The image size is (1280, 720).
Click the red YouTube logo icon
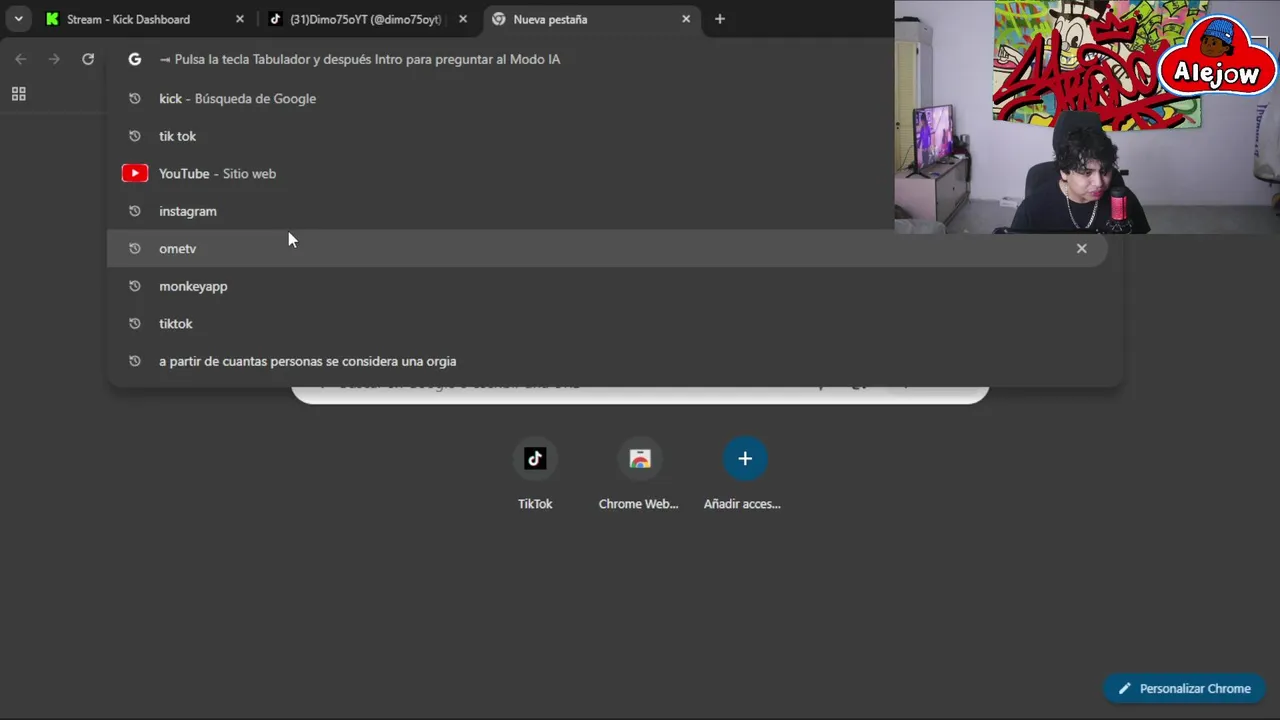pos(135,173)
